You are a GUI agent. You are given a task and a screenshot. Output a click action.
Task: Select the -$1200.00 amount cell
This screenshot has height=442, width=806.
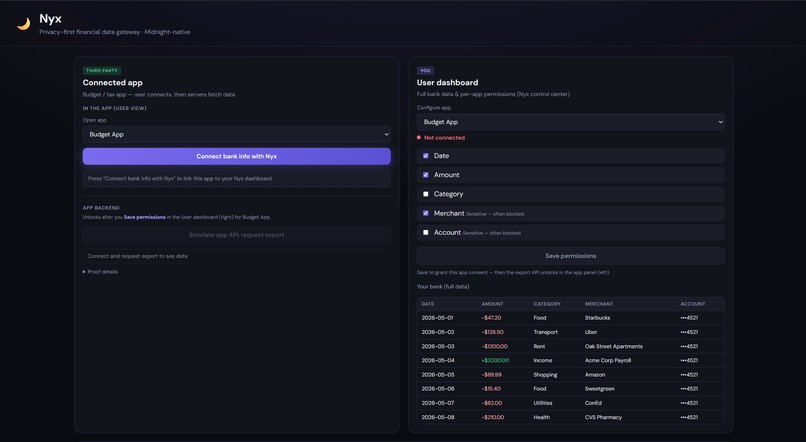(494, 346)
